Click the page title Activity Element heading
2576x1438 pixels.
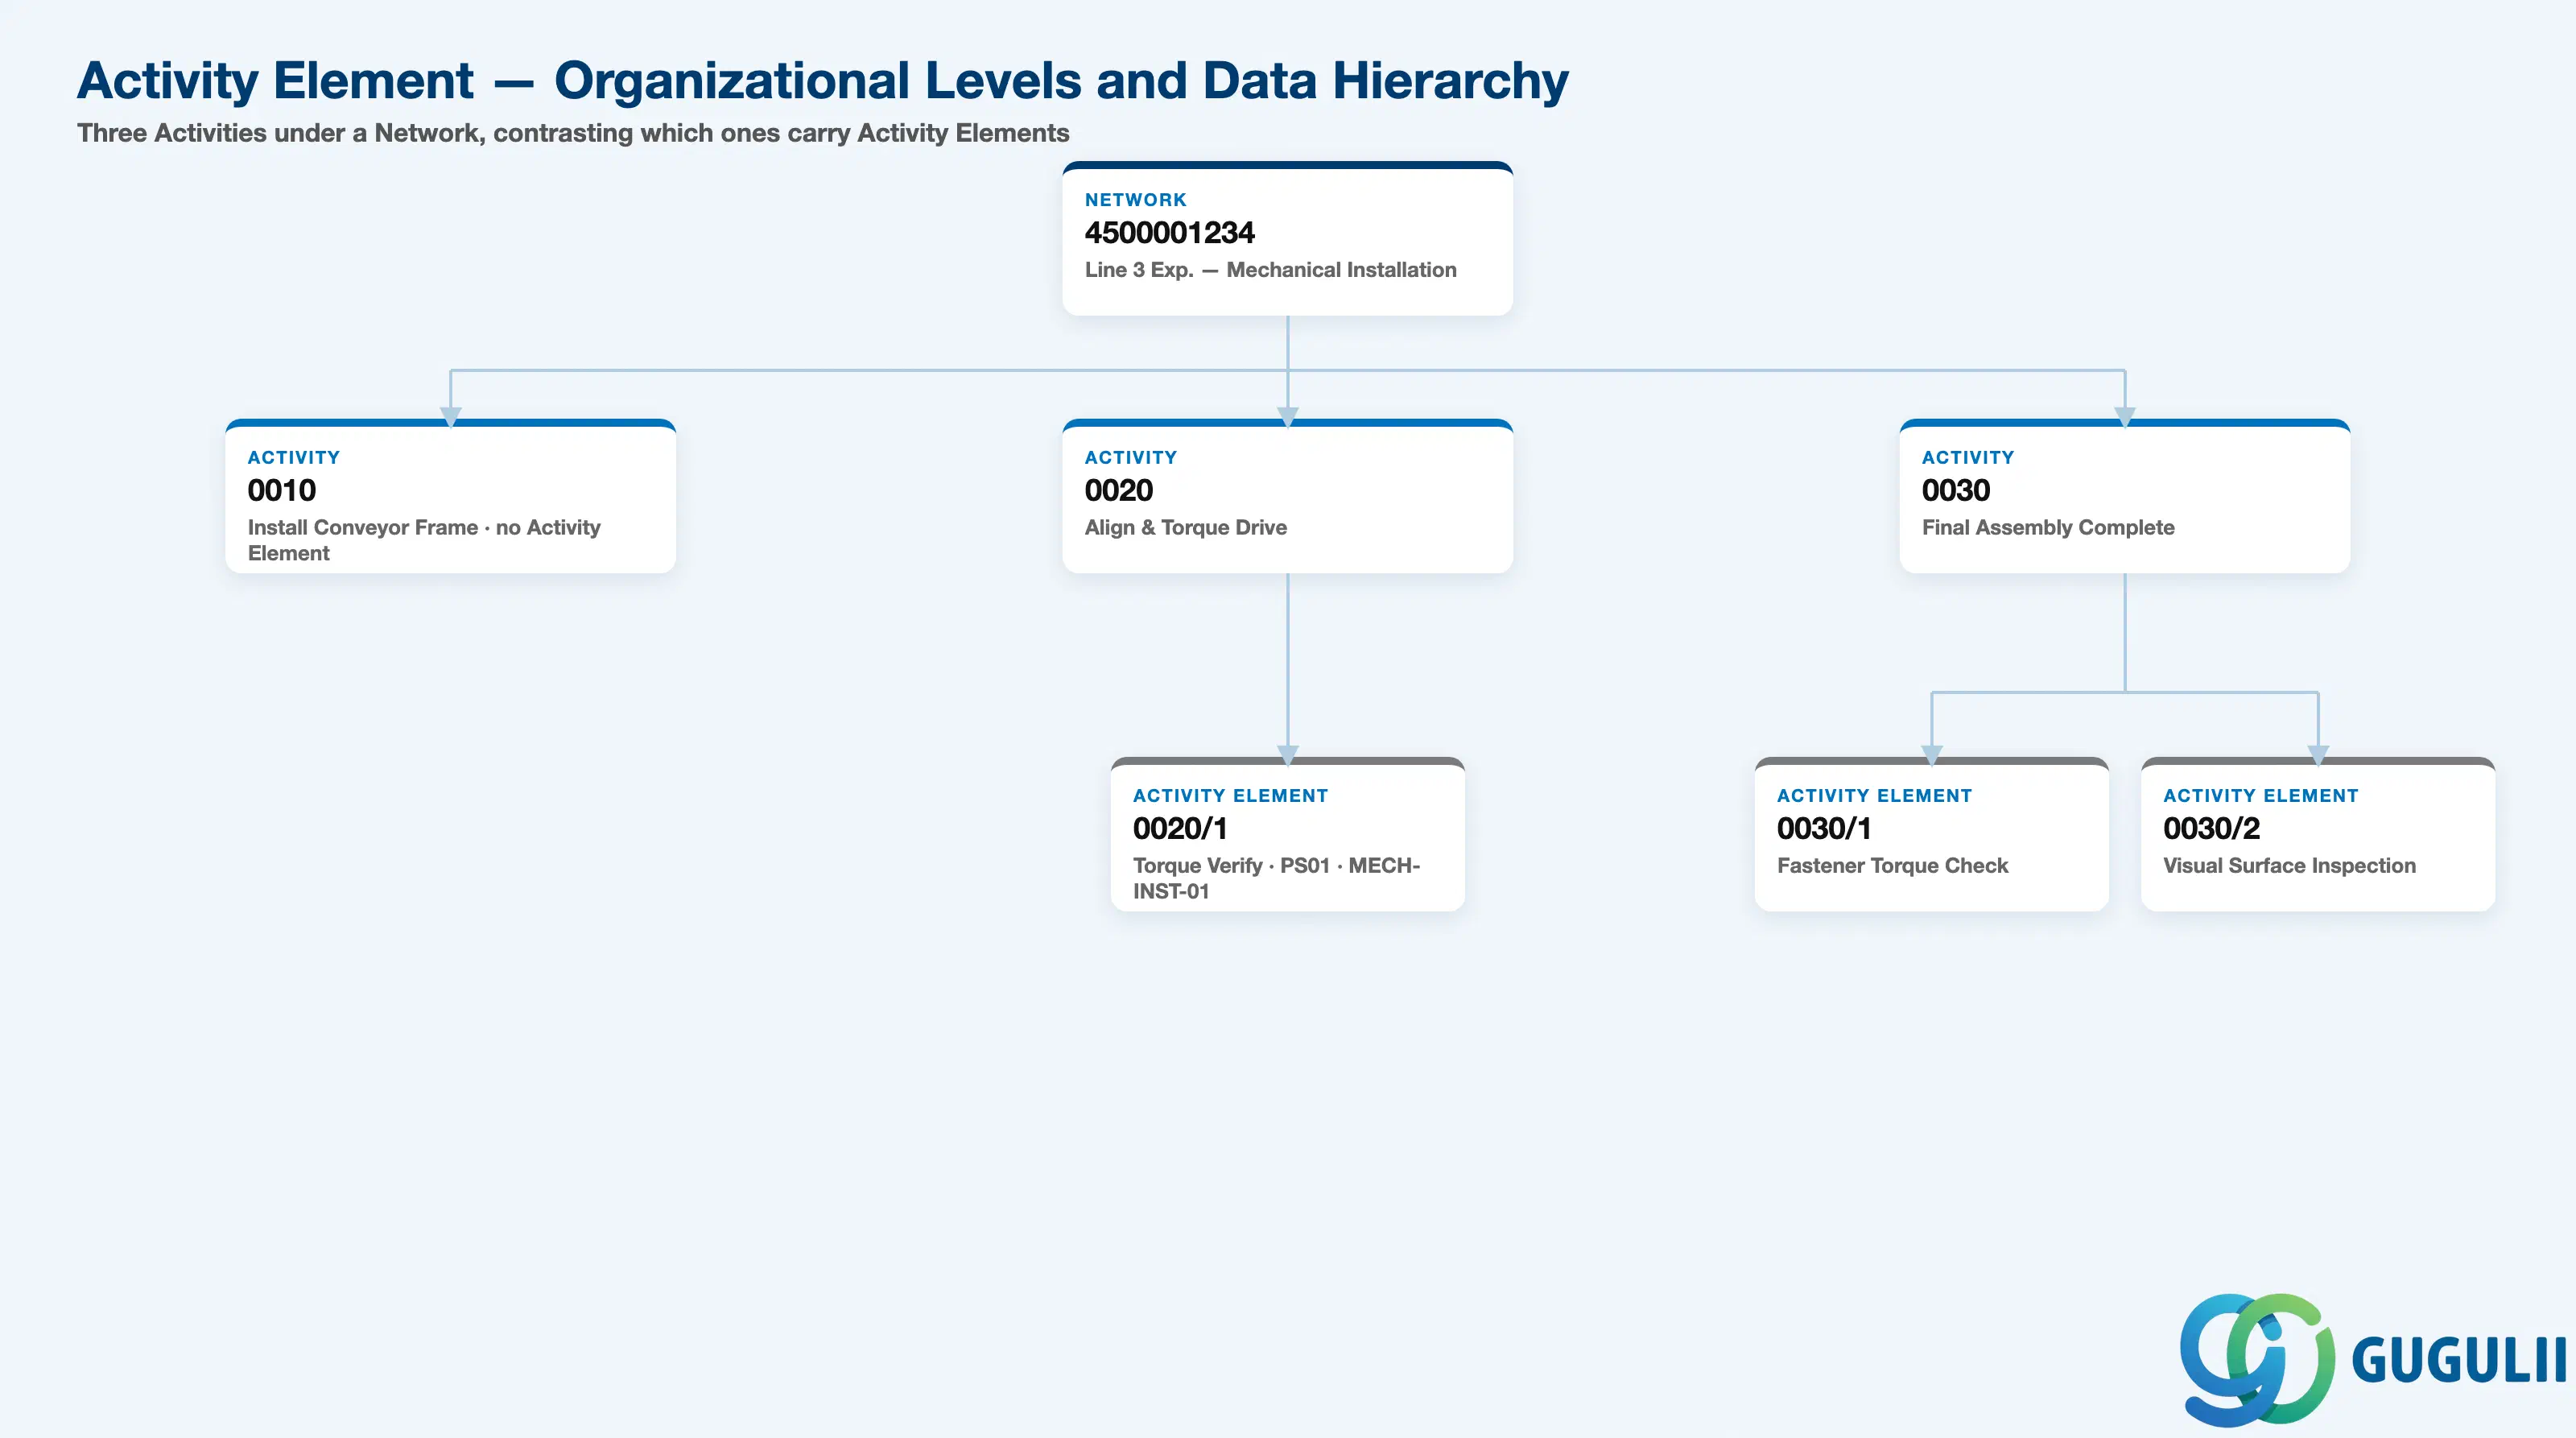(822, 80)
